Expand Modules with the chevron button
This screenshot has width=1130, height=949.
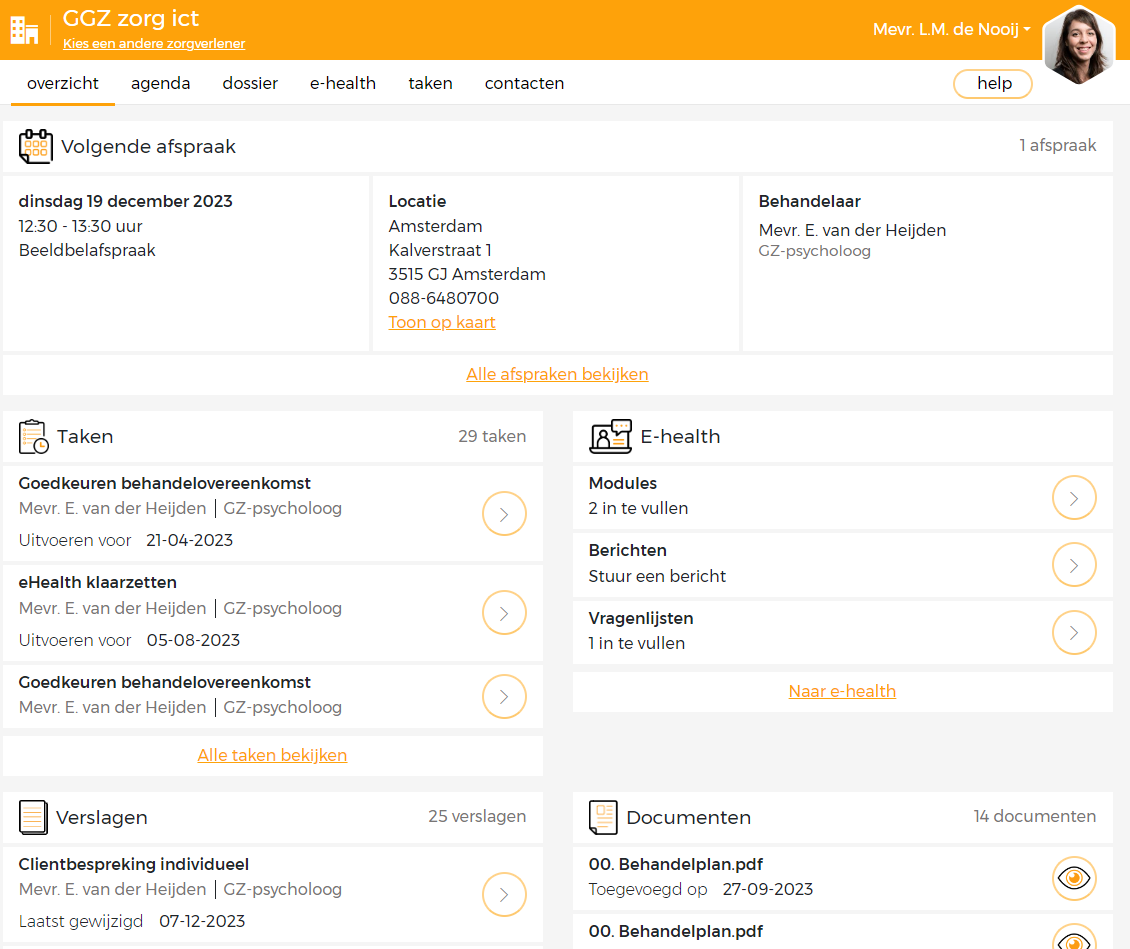tap(1074, 497)
